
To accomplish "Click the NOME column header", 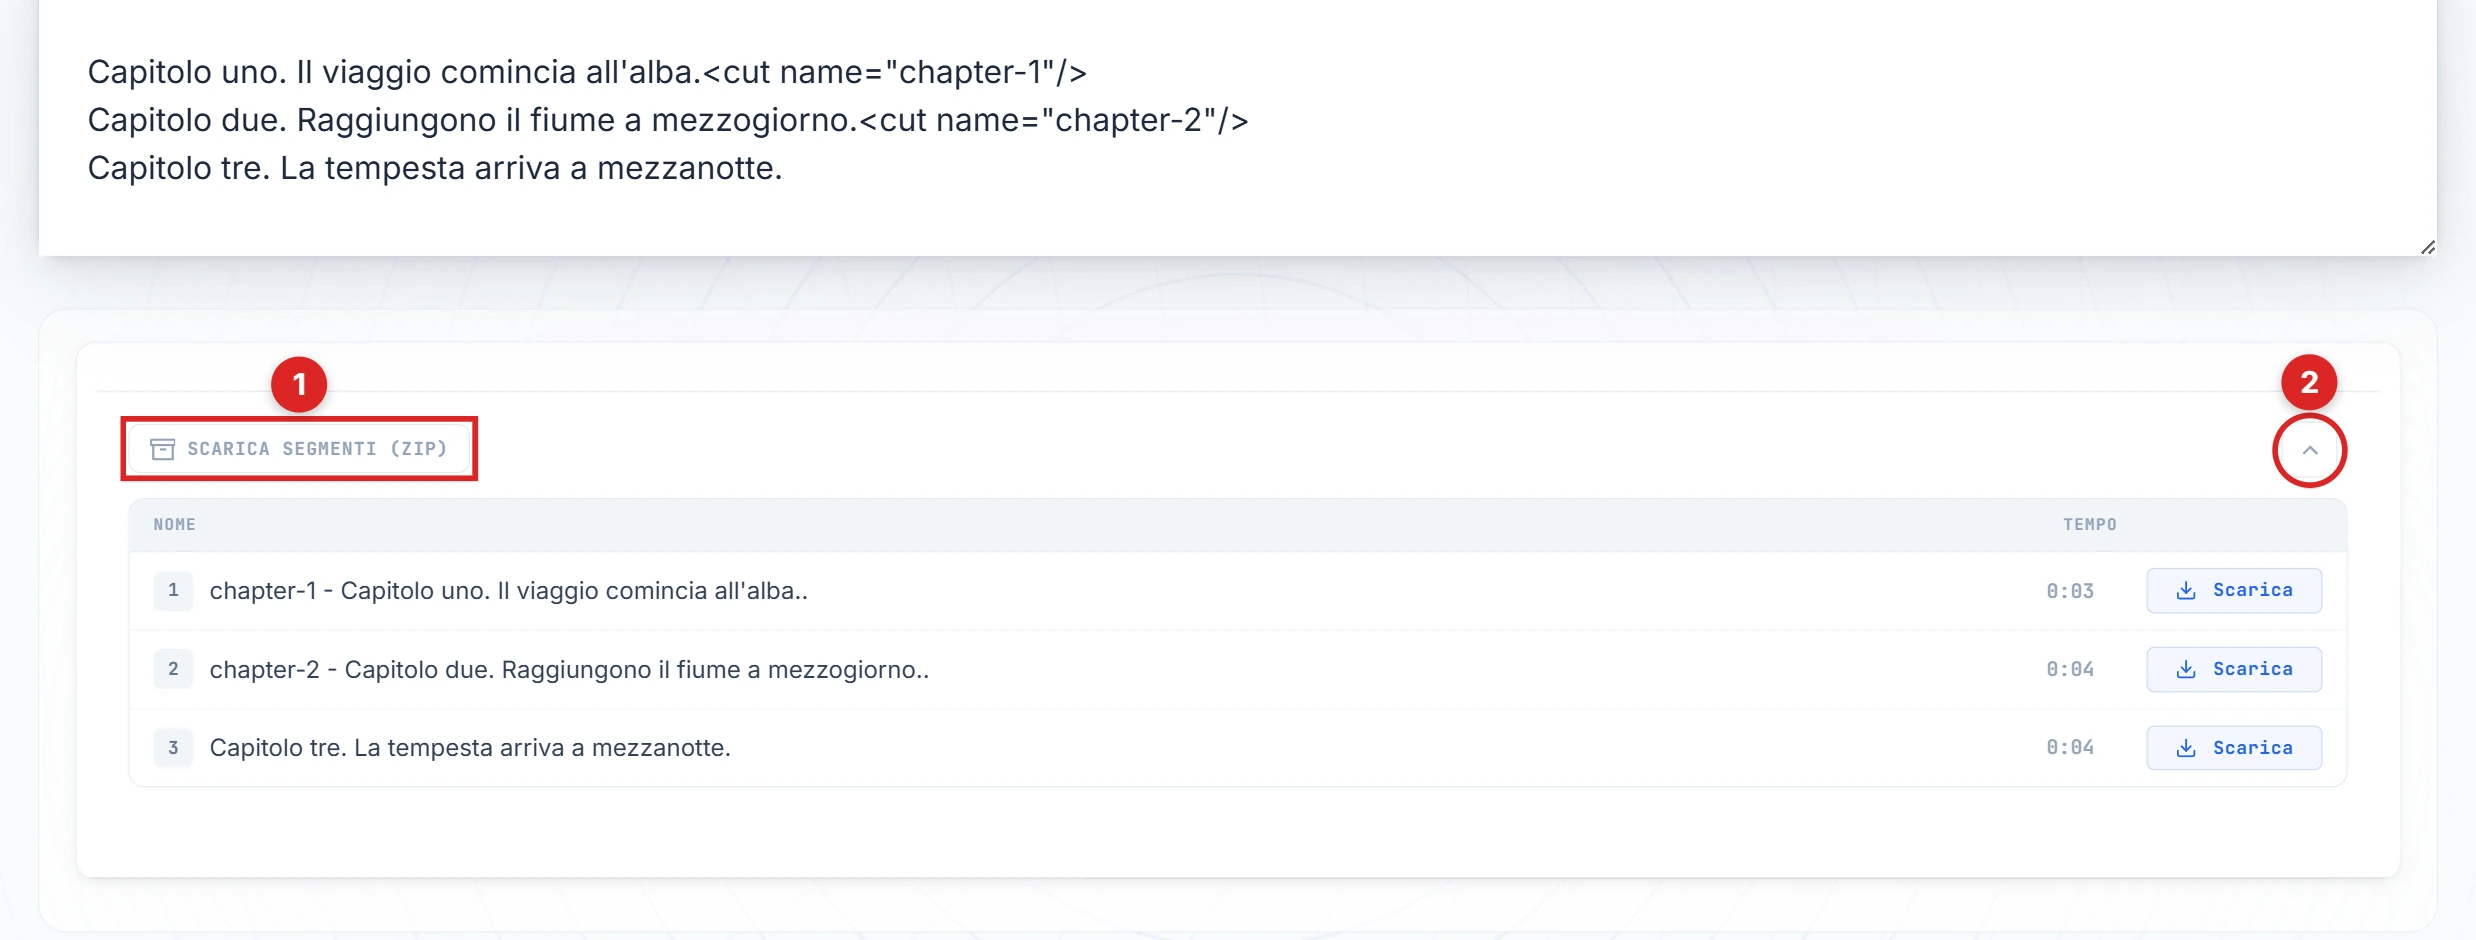I will 174,525.
